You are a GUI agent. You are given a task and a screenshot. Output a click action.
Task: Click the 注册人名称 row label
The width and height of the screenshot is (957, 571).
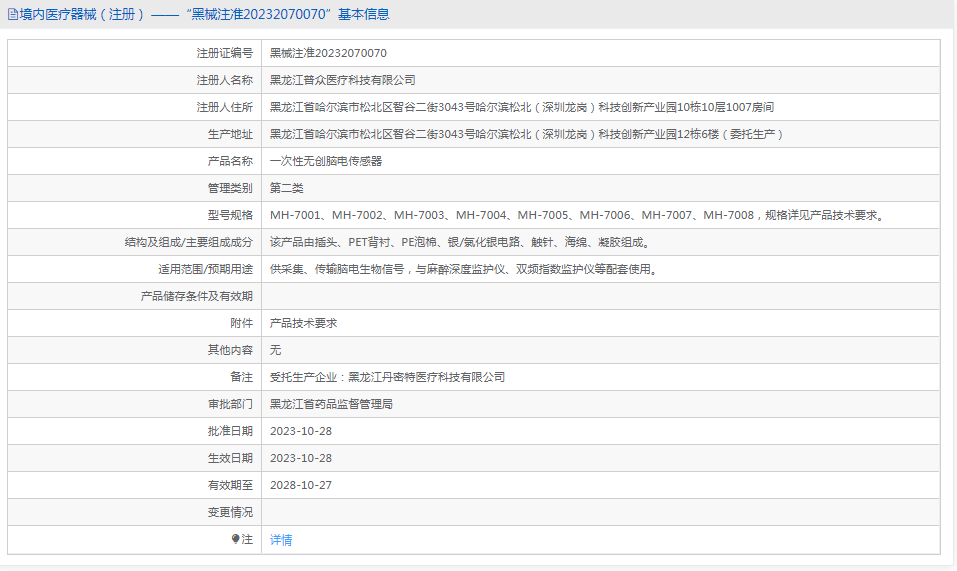point(225,81)
